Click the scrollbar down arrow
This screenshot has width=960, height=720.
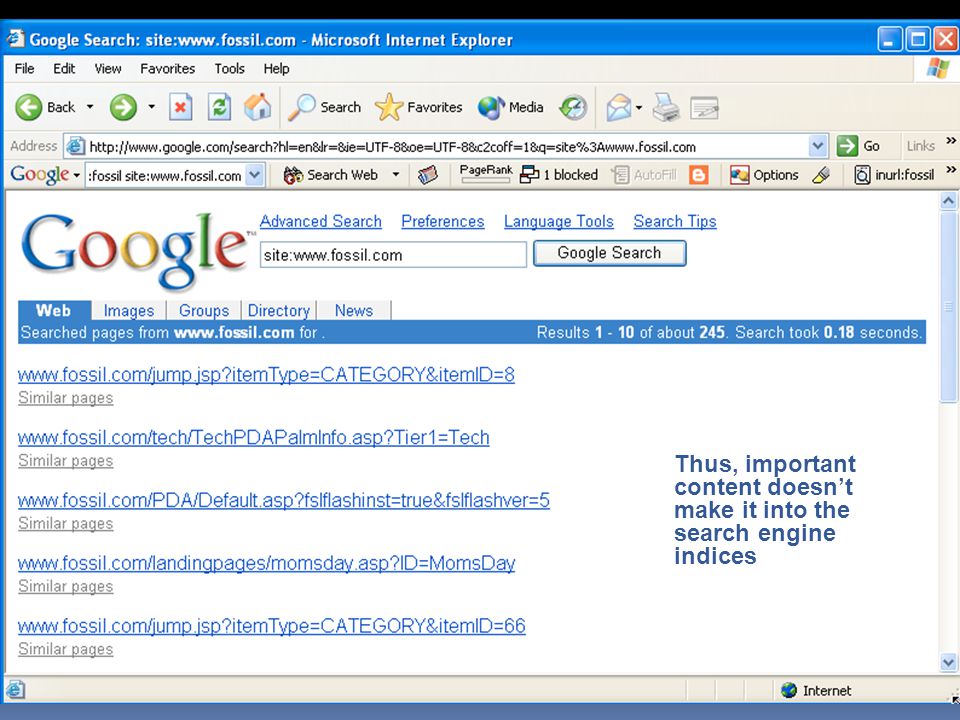click(x=948, y=662)
